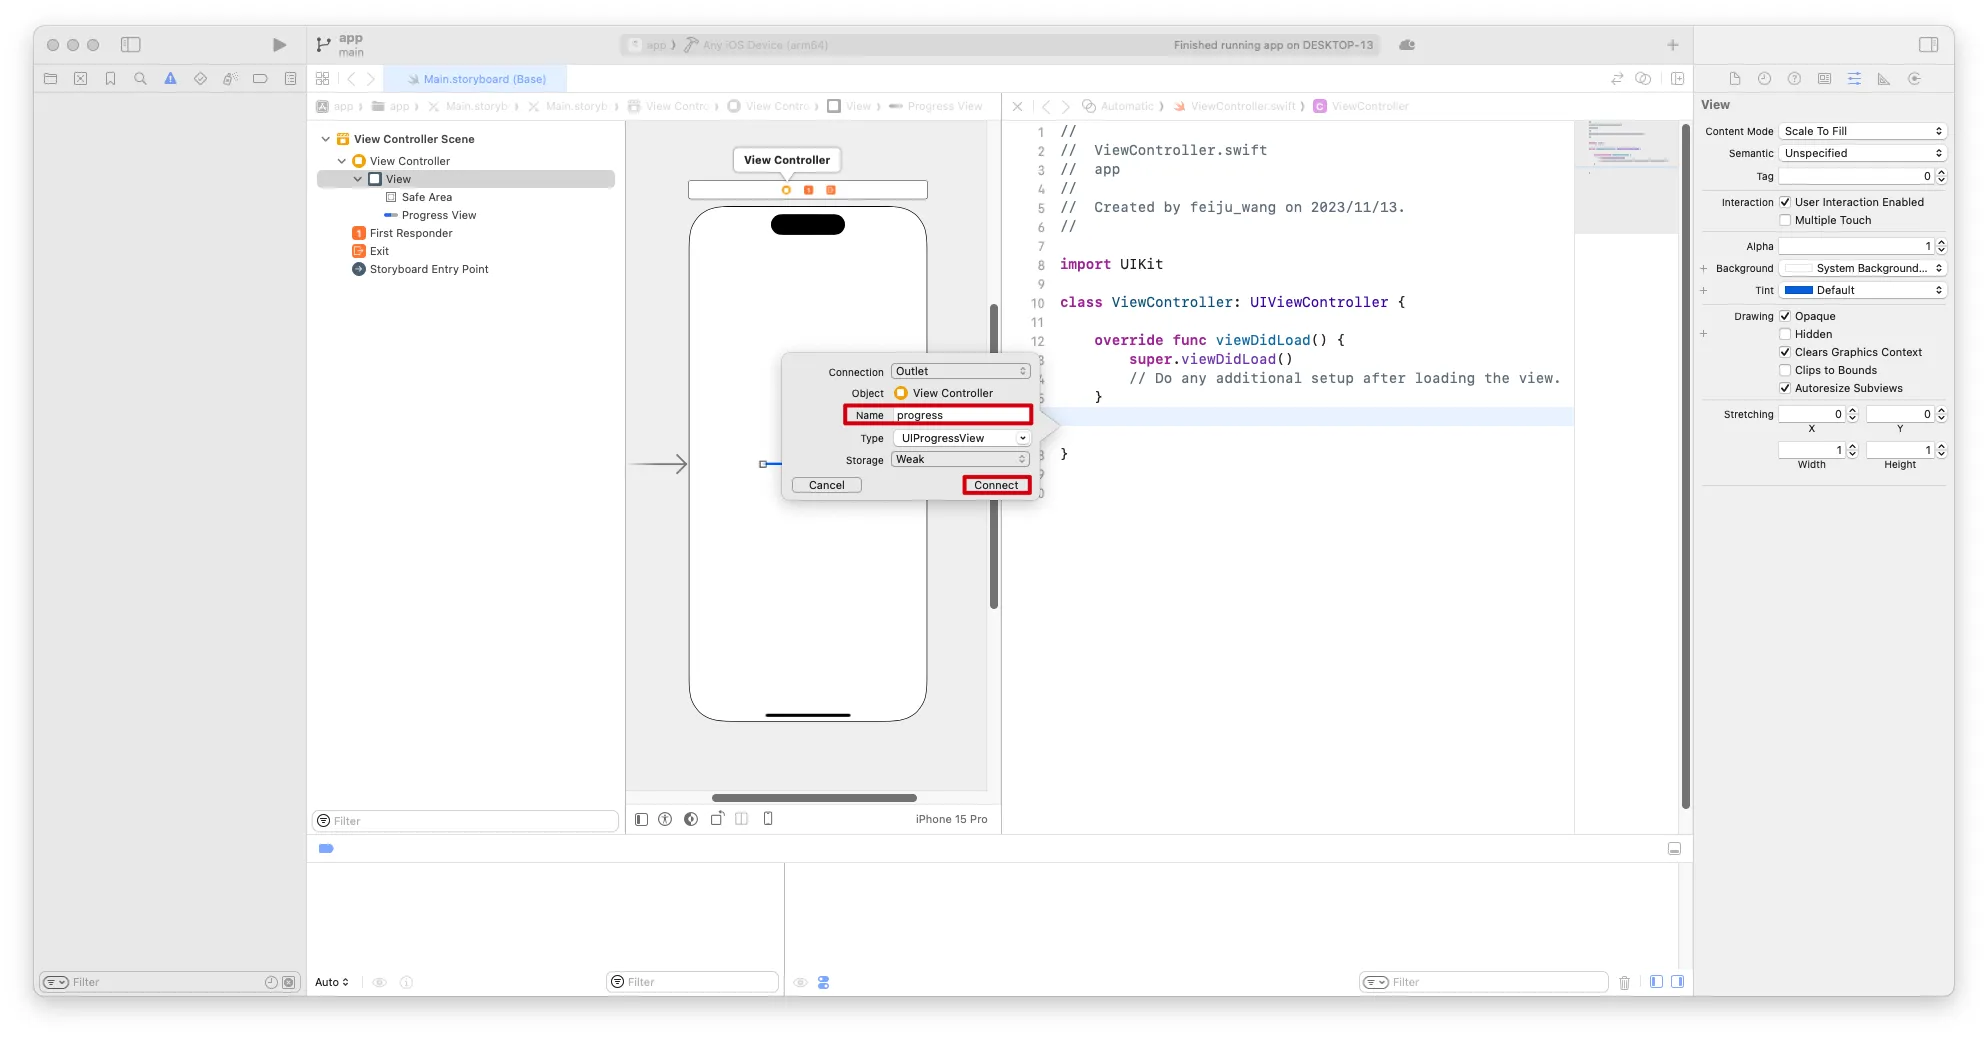Screen dimensions: 1988x1038
Task: Click the add library plus icon
Action: tap(1673, 45)
